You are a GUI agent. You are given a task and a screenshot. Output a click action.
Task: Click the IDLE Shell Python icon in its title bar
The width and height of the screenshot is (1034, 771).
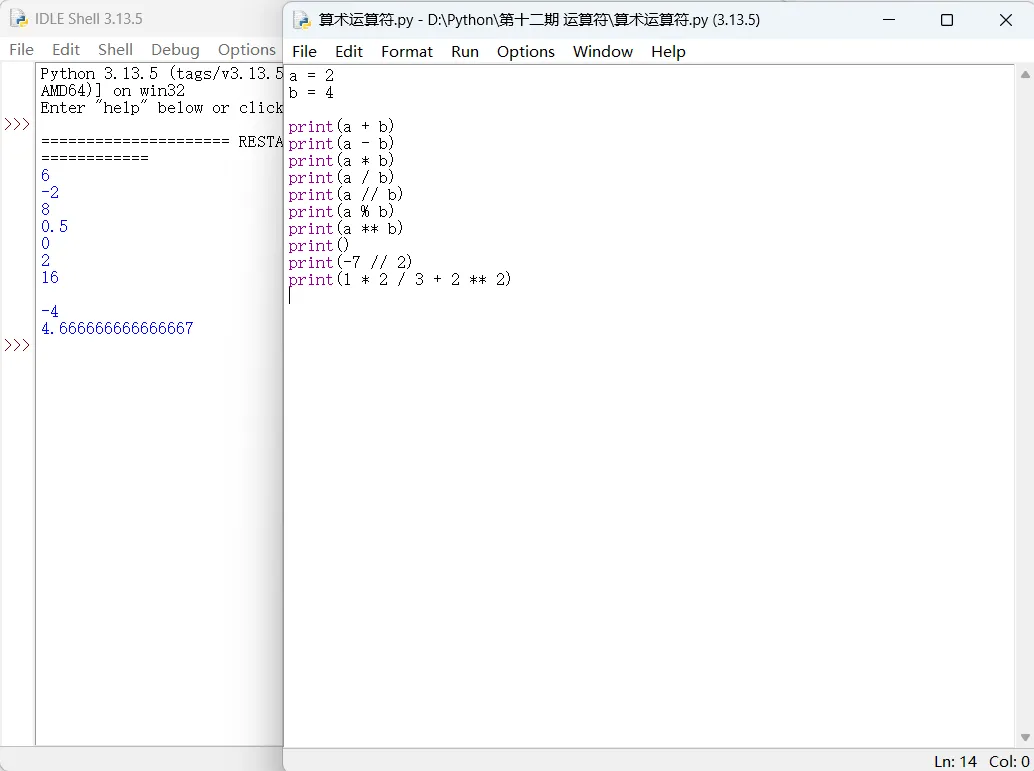tap(18, 18)
